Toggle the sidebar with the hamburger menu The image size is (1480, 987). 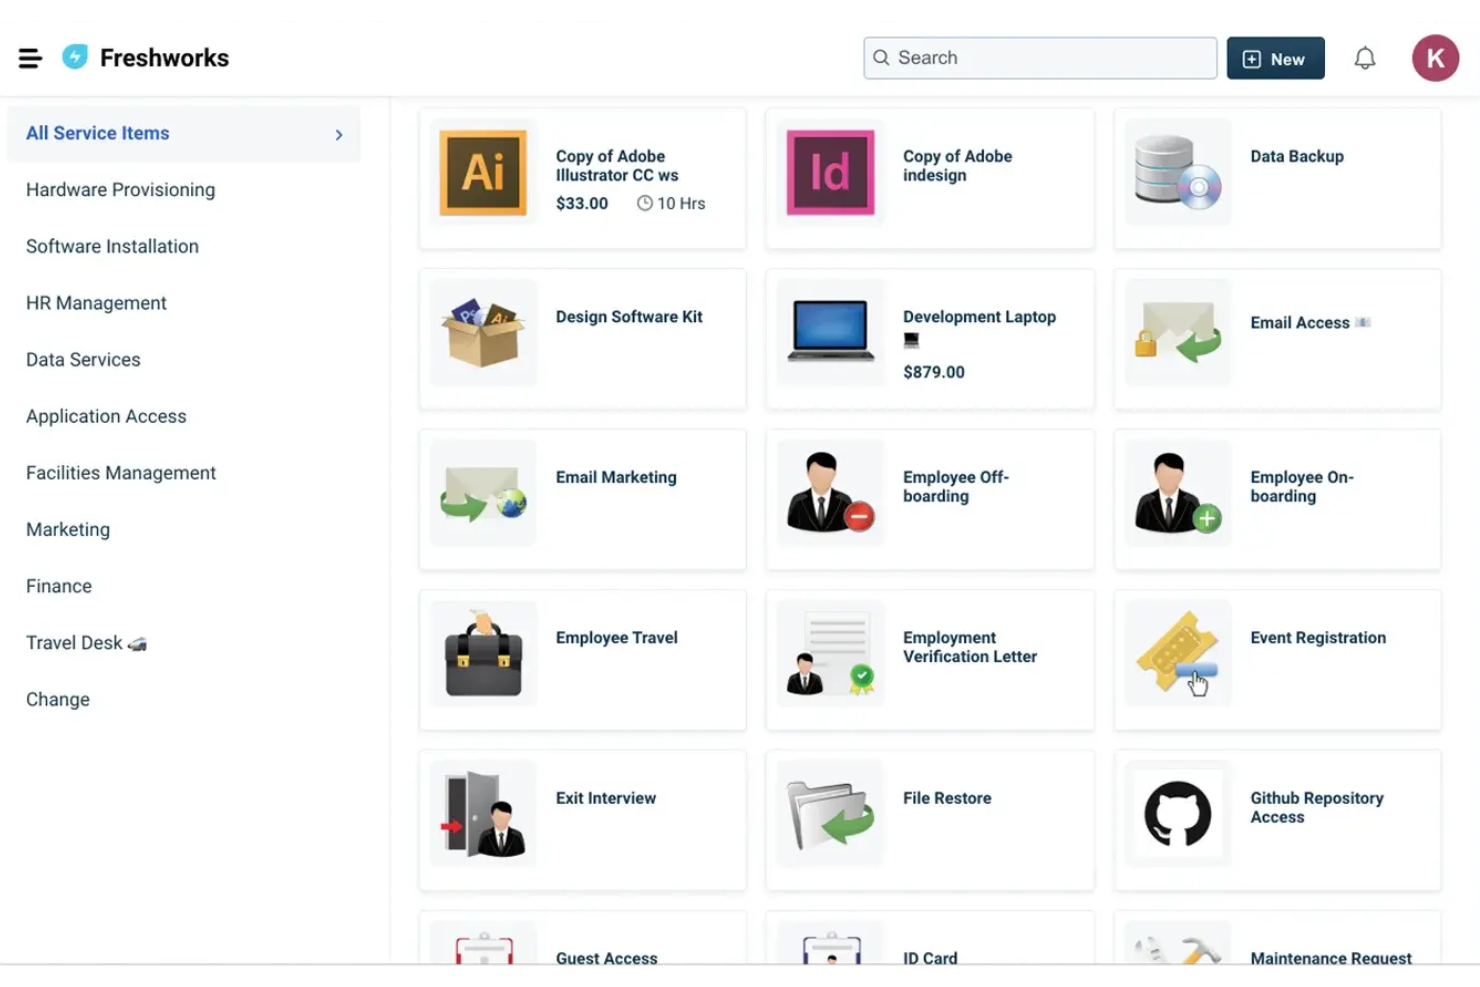(30, 57)
